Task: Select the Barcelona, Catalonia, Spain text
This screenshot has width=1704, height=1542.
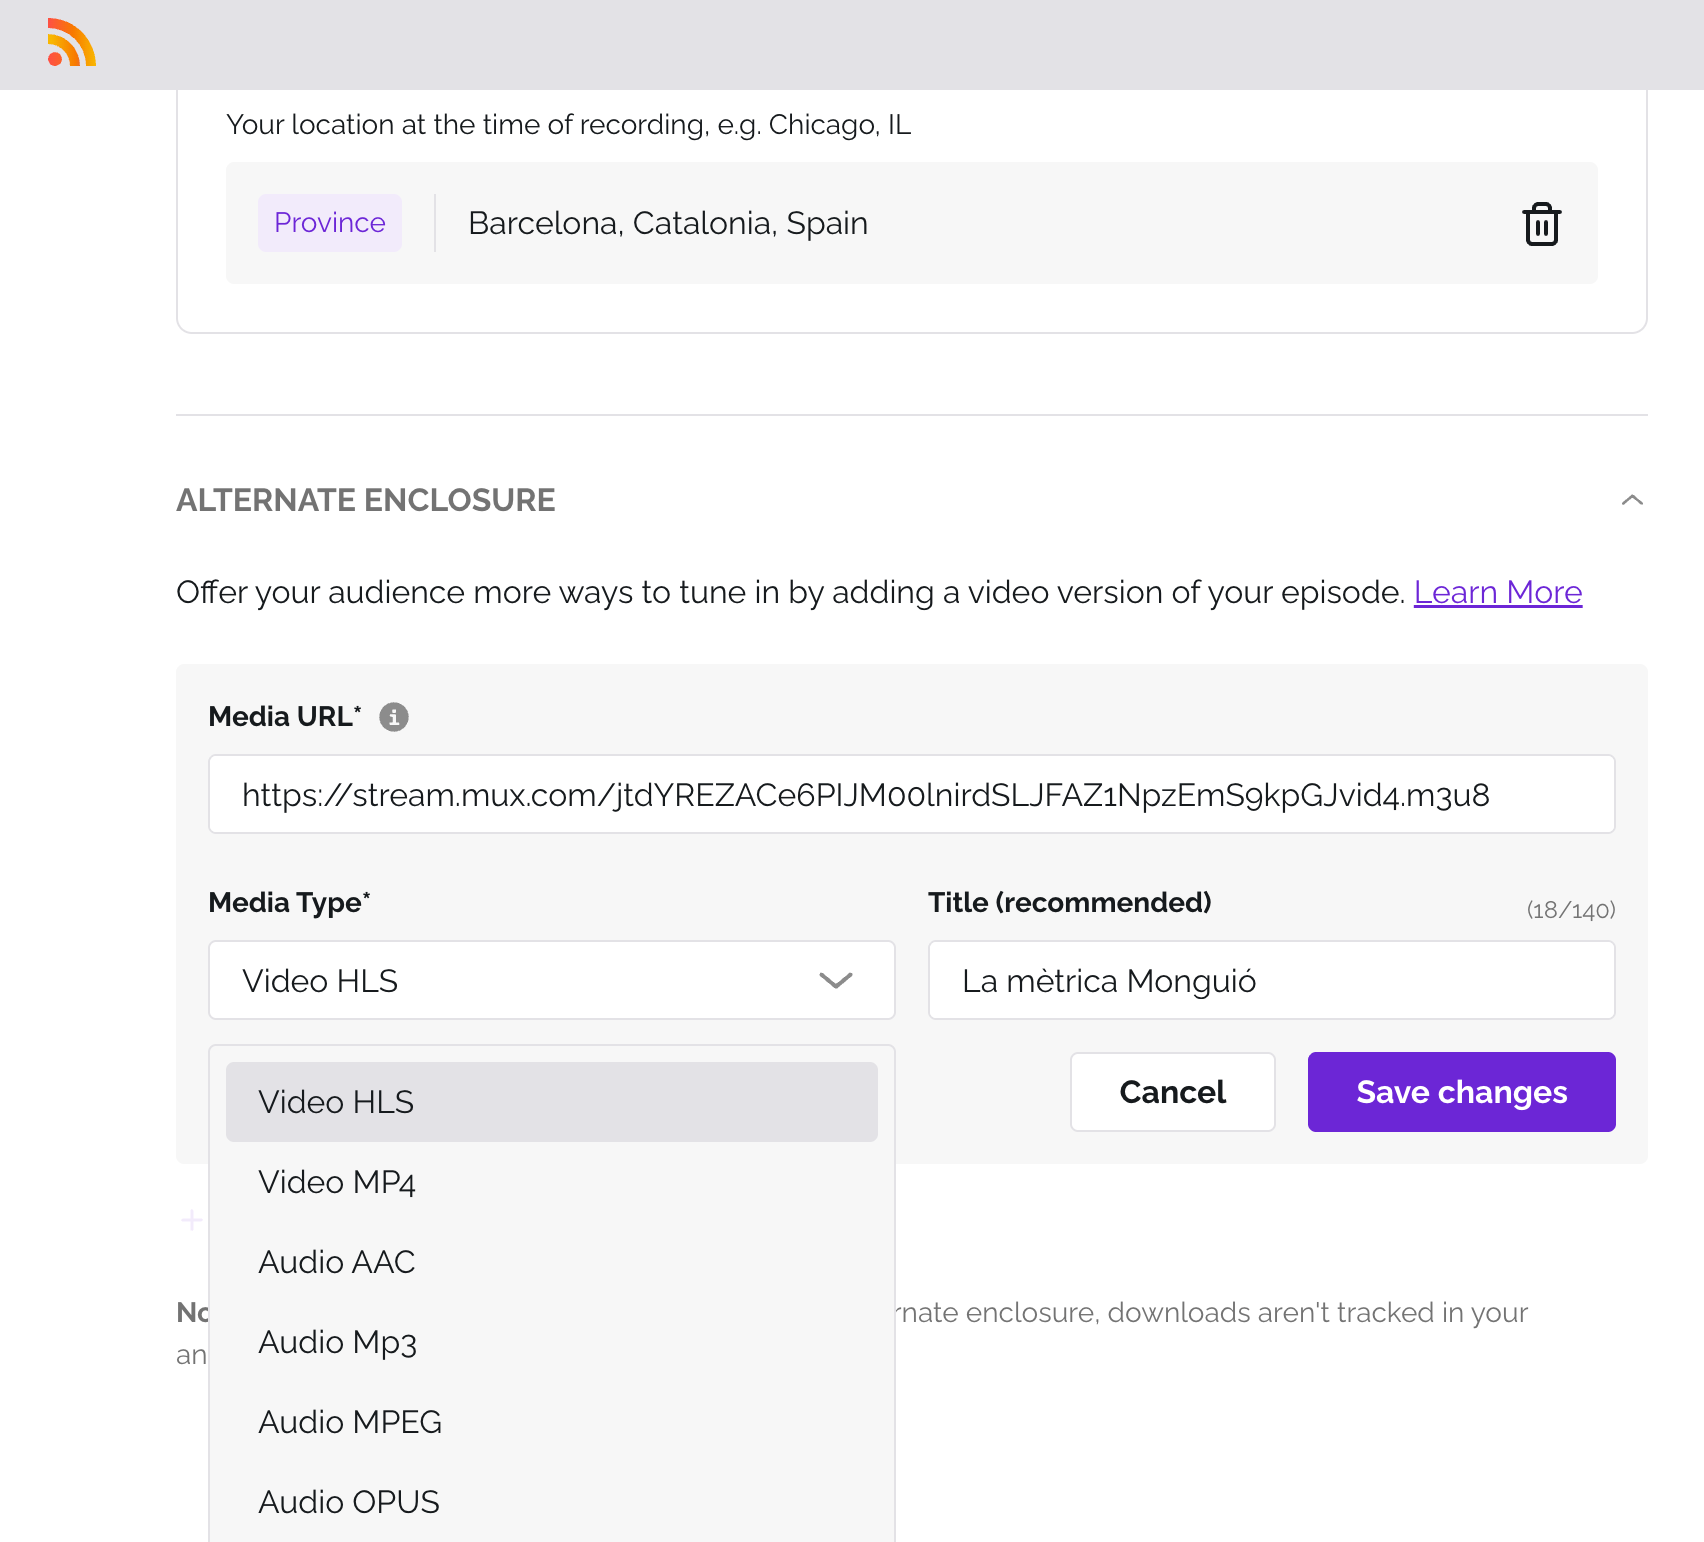Action: (667, 222)
